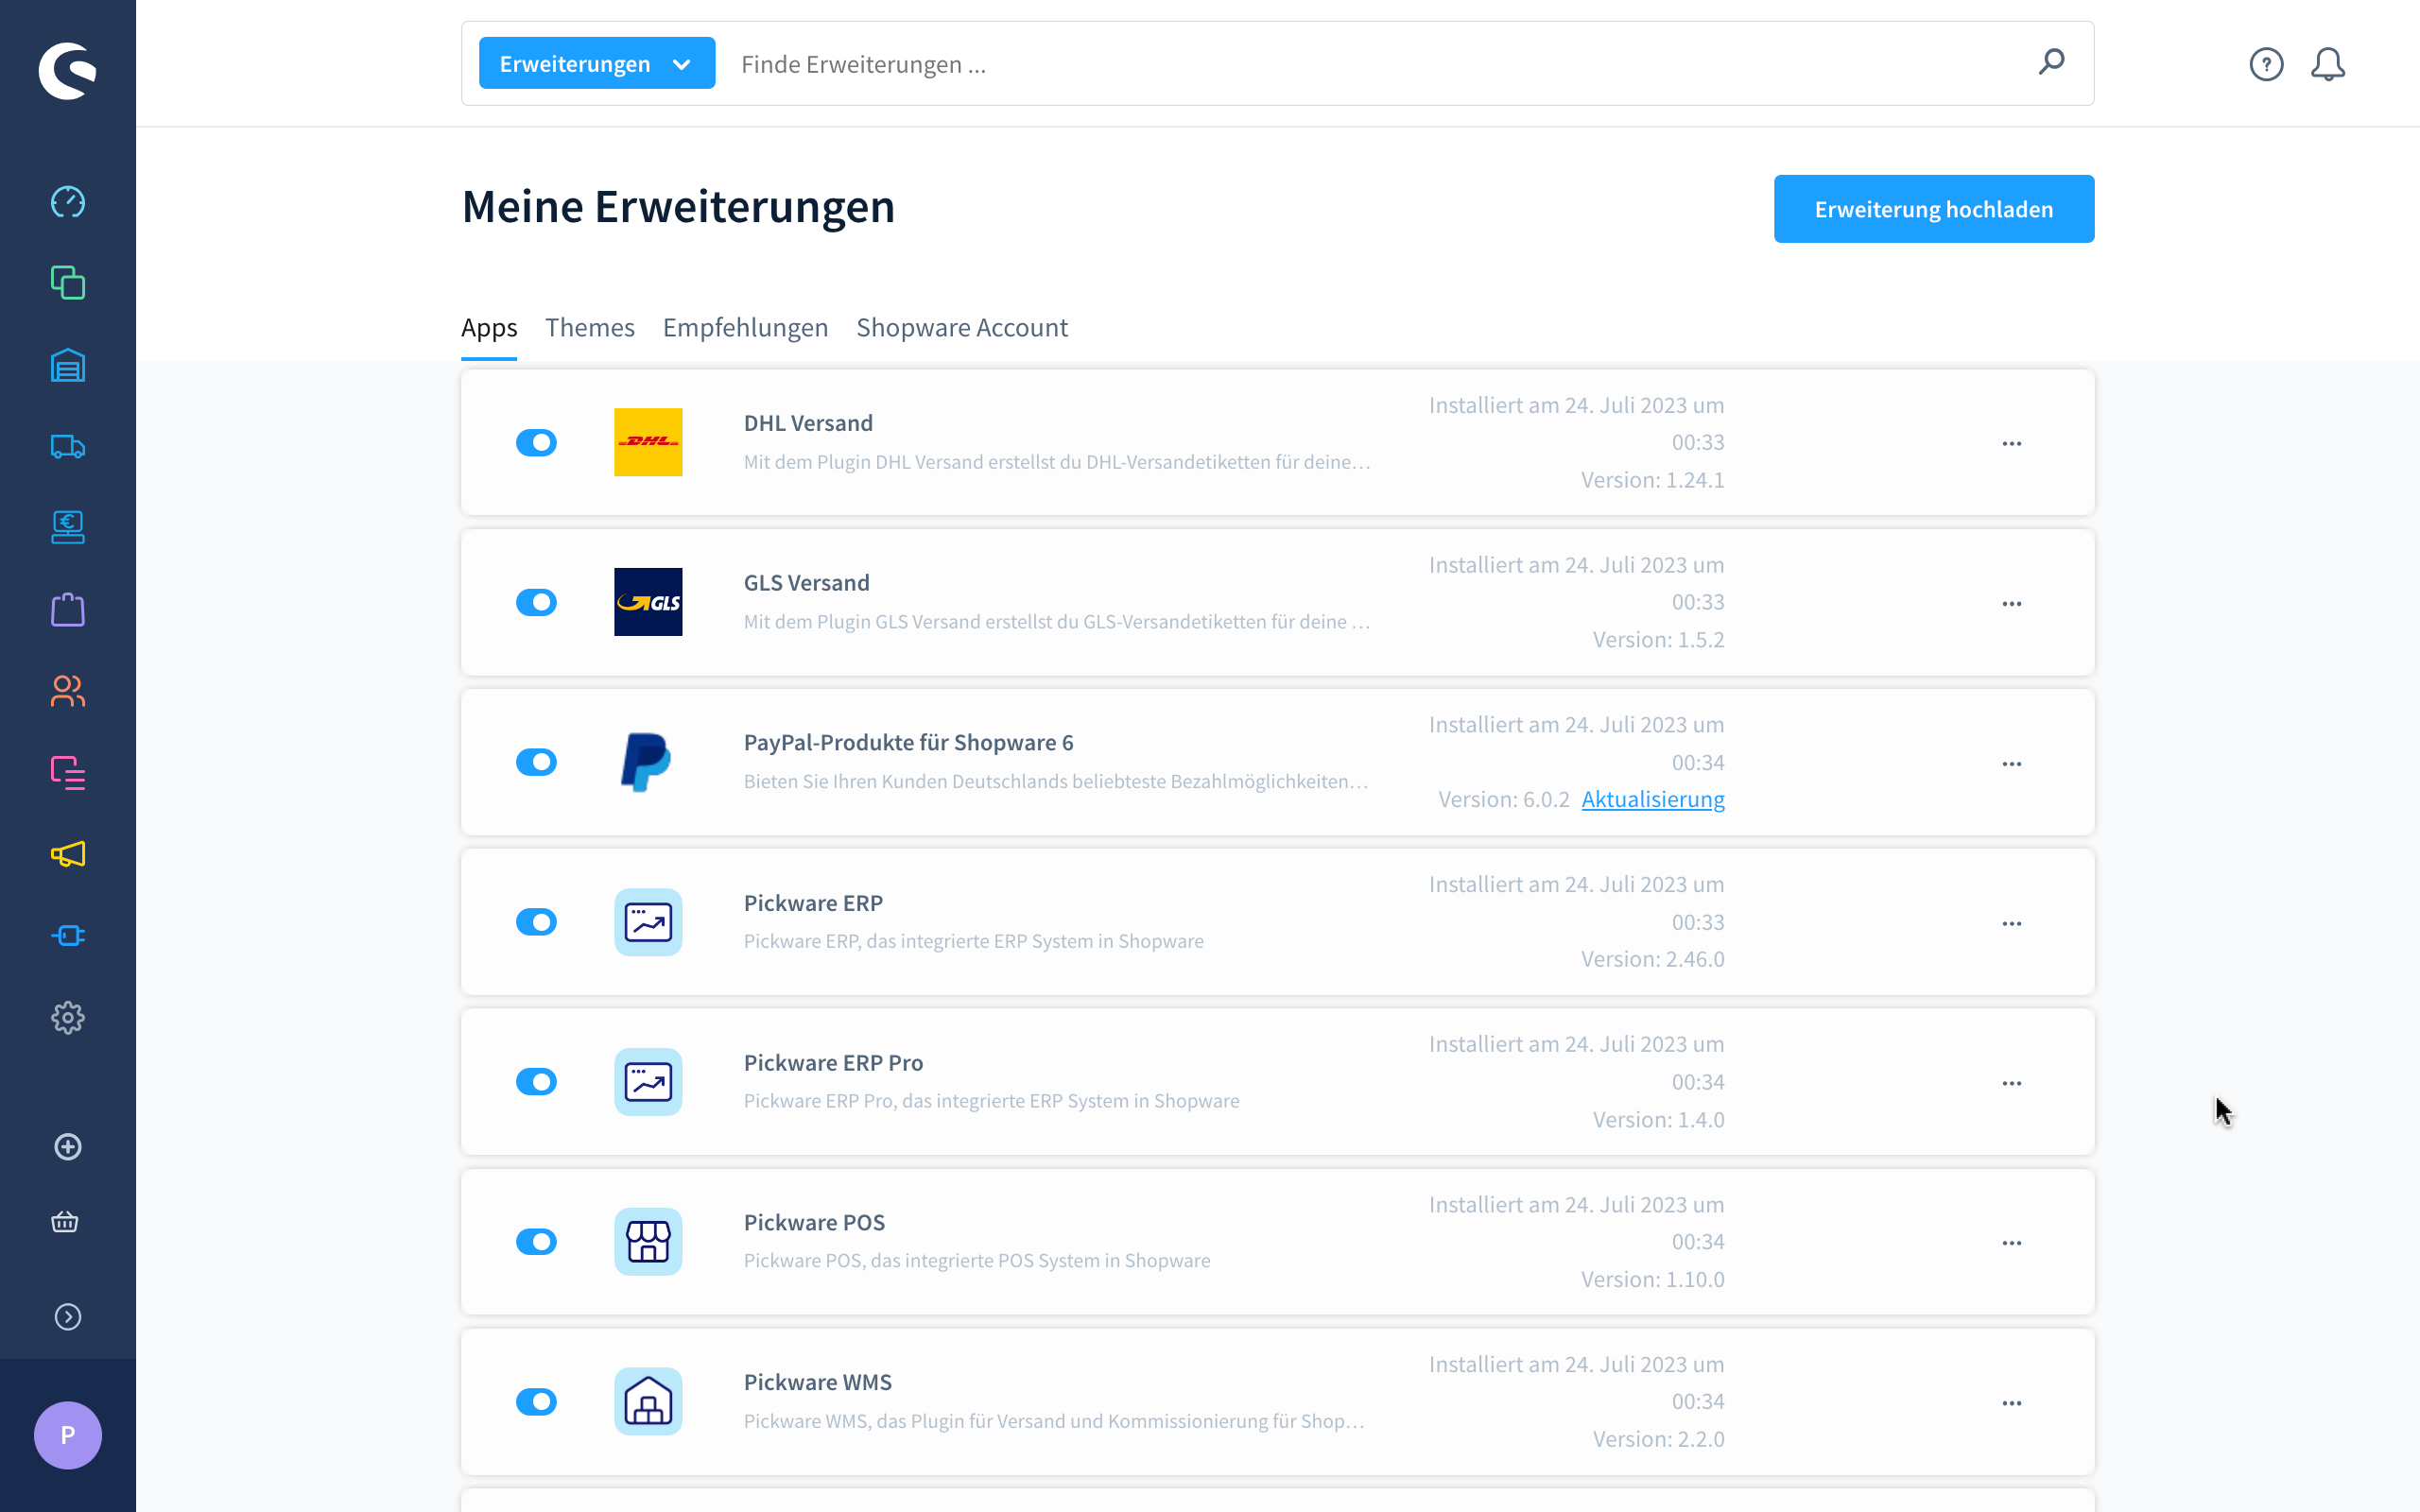Expand the sidebar with the chevron circle icon
The width and height of the screenshot is (2420, 1512).
68,1317
